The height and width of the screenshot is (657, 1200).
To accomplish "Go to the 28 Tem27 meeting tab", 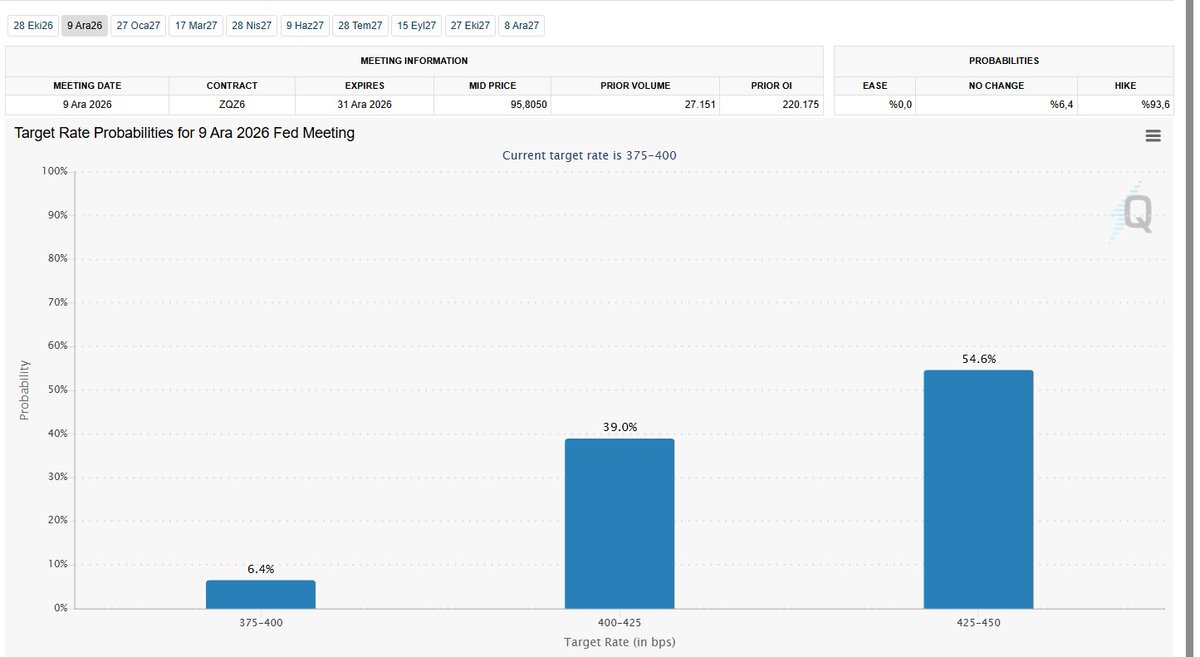I will [360, 26].
